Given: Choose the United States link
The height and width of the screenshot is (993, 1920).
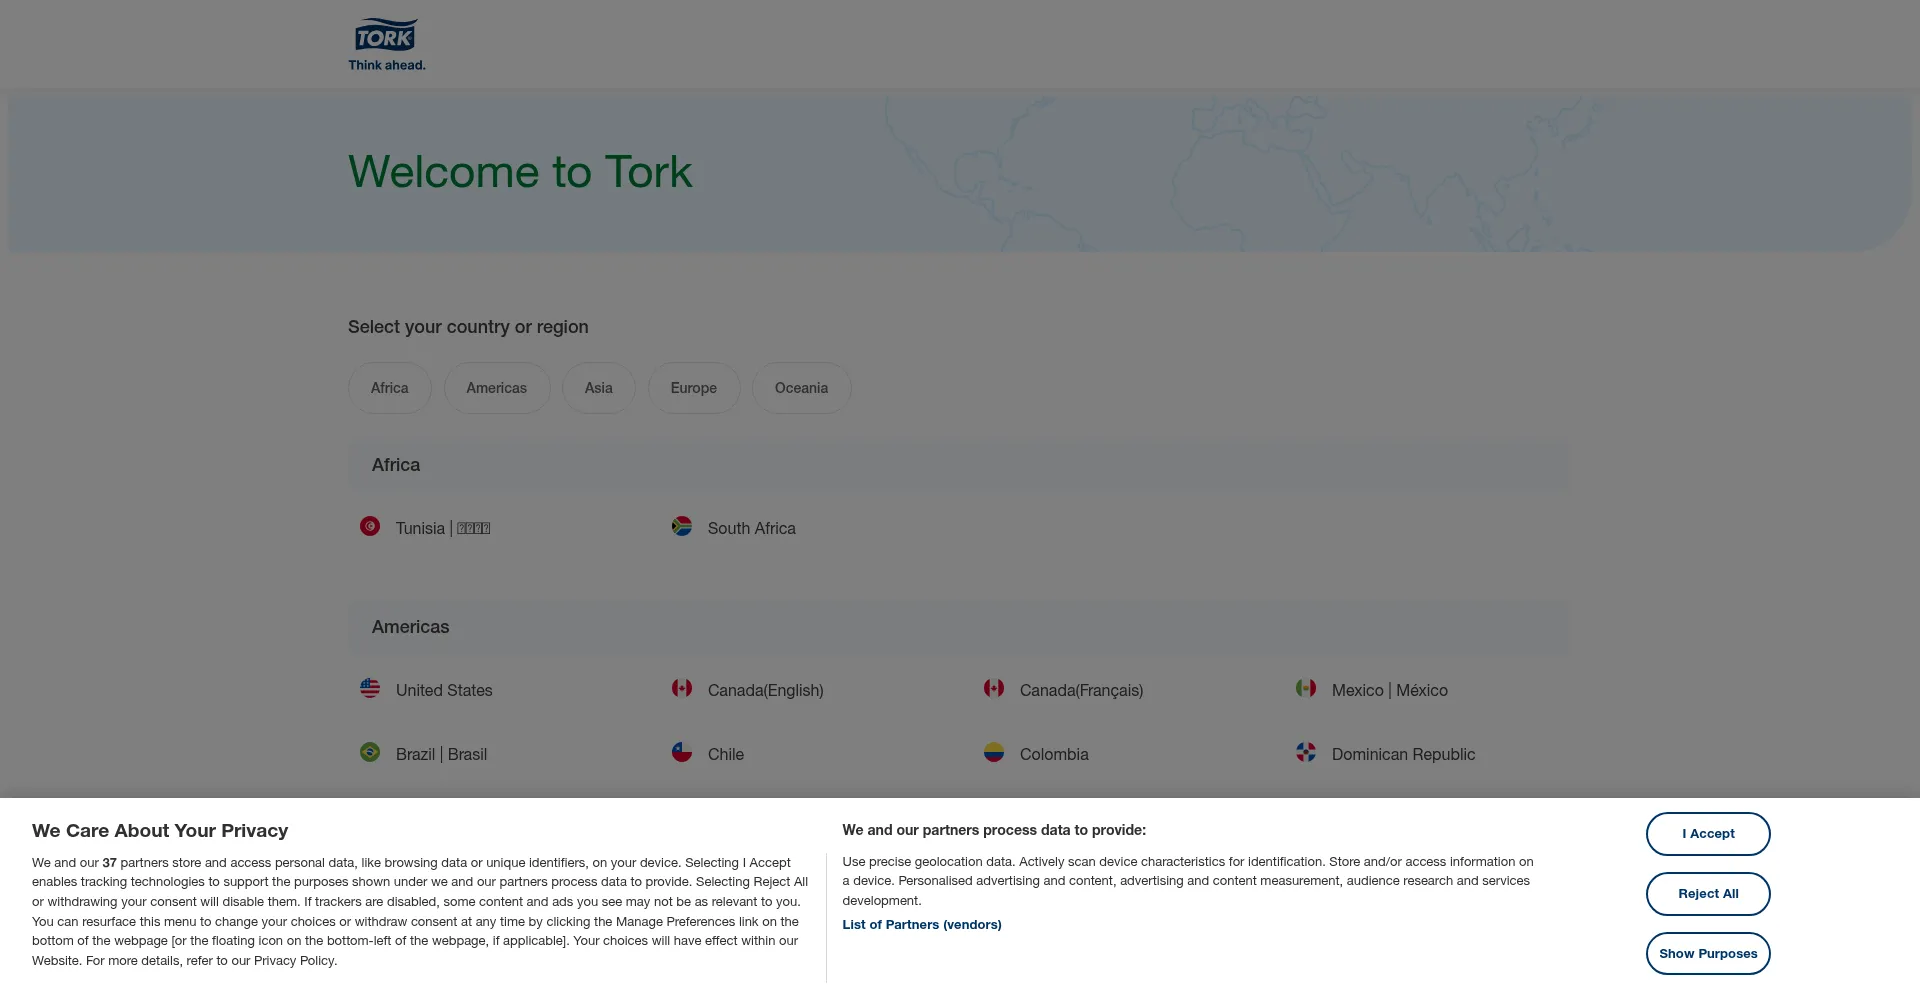Looking at the screenshot, I should tap(444, 691).
